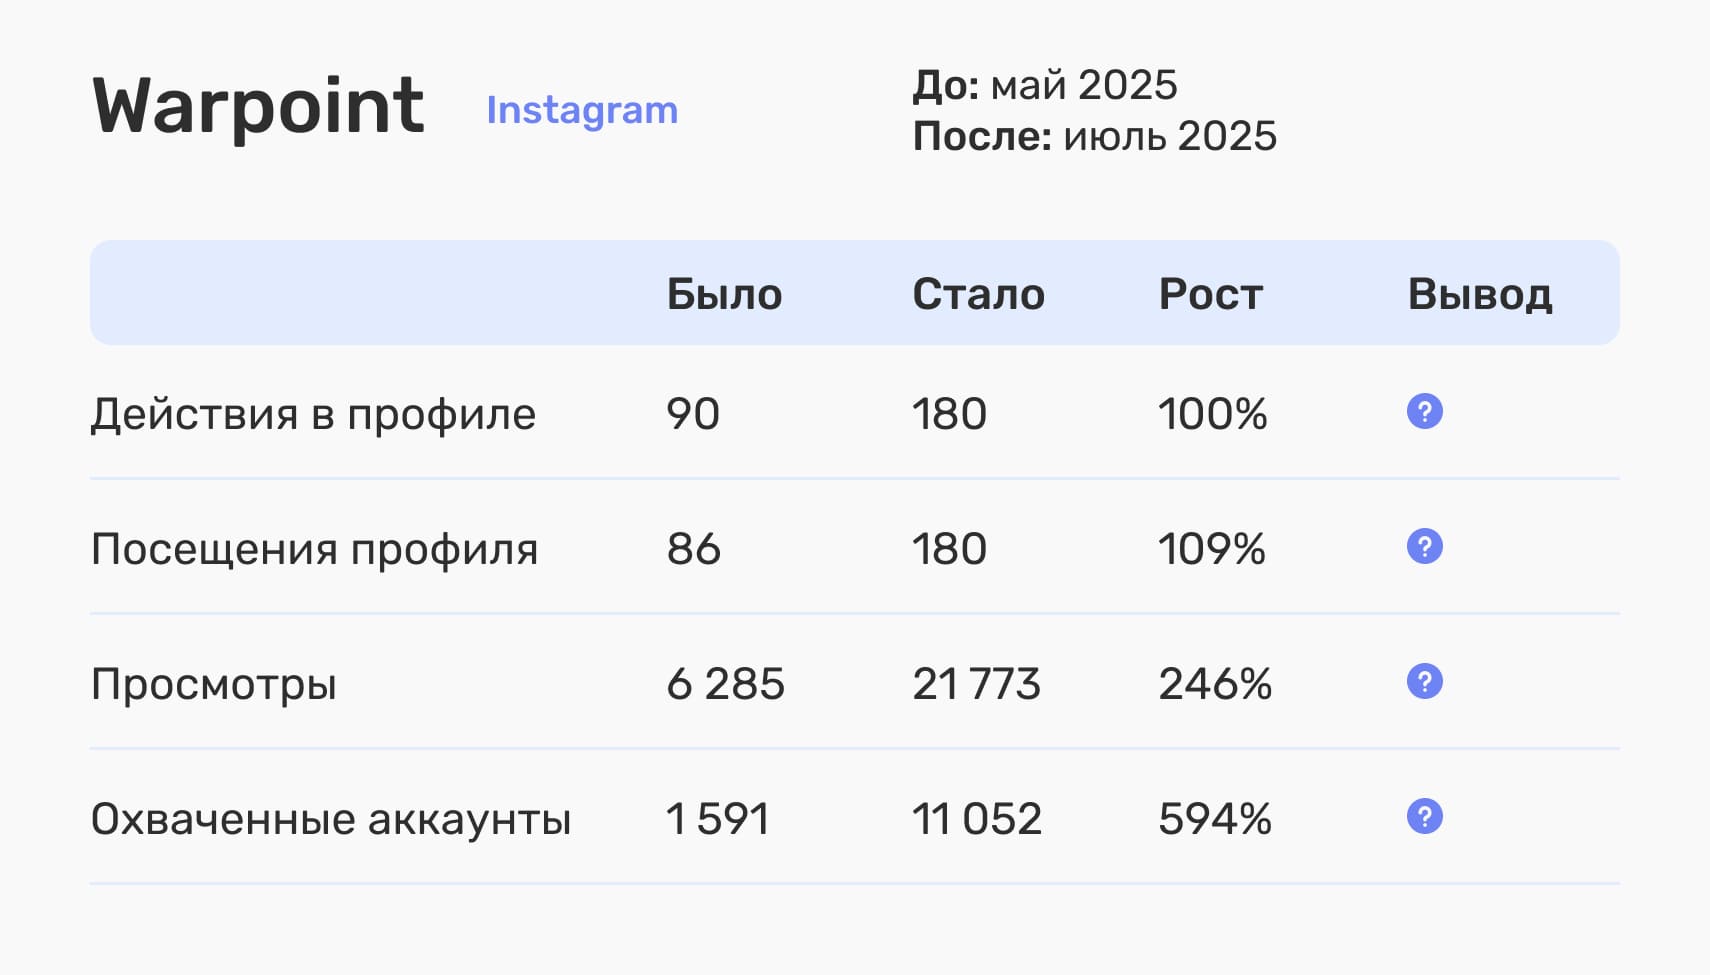
Task: Click the До: май 2025 date text
Action: tap(1044, 85)
